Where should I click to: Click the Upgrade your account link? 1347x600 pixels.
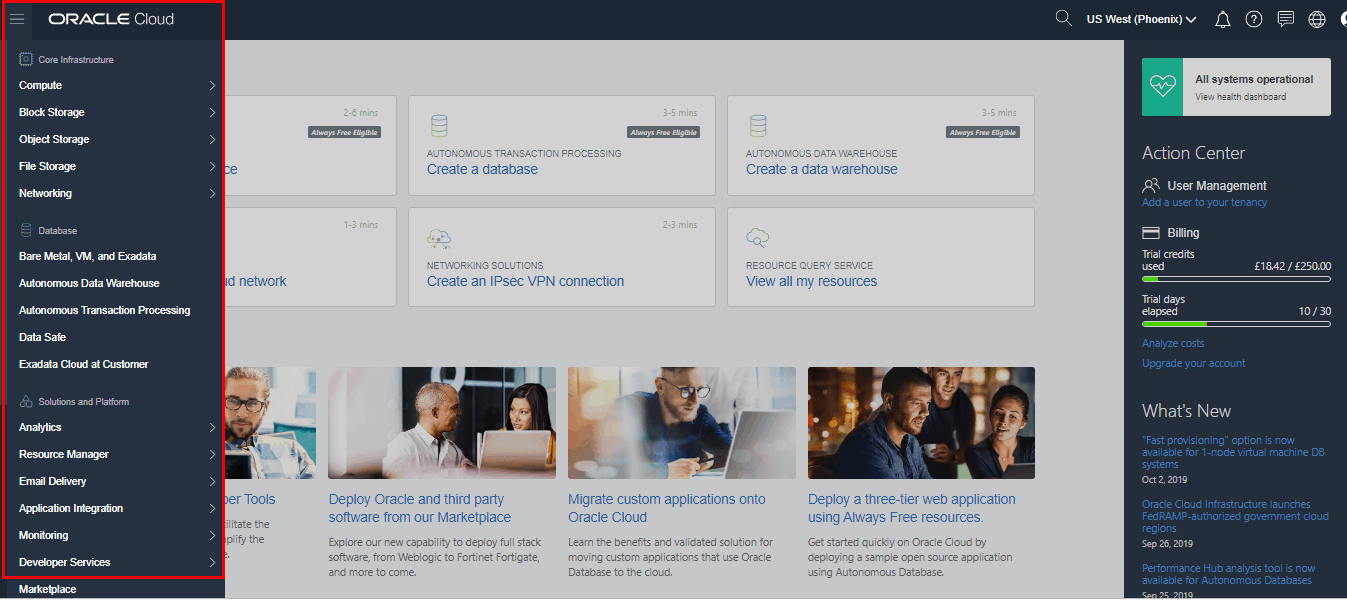click(x=1193, y=364)
